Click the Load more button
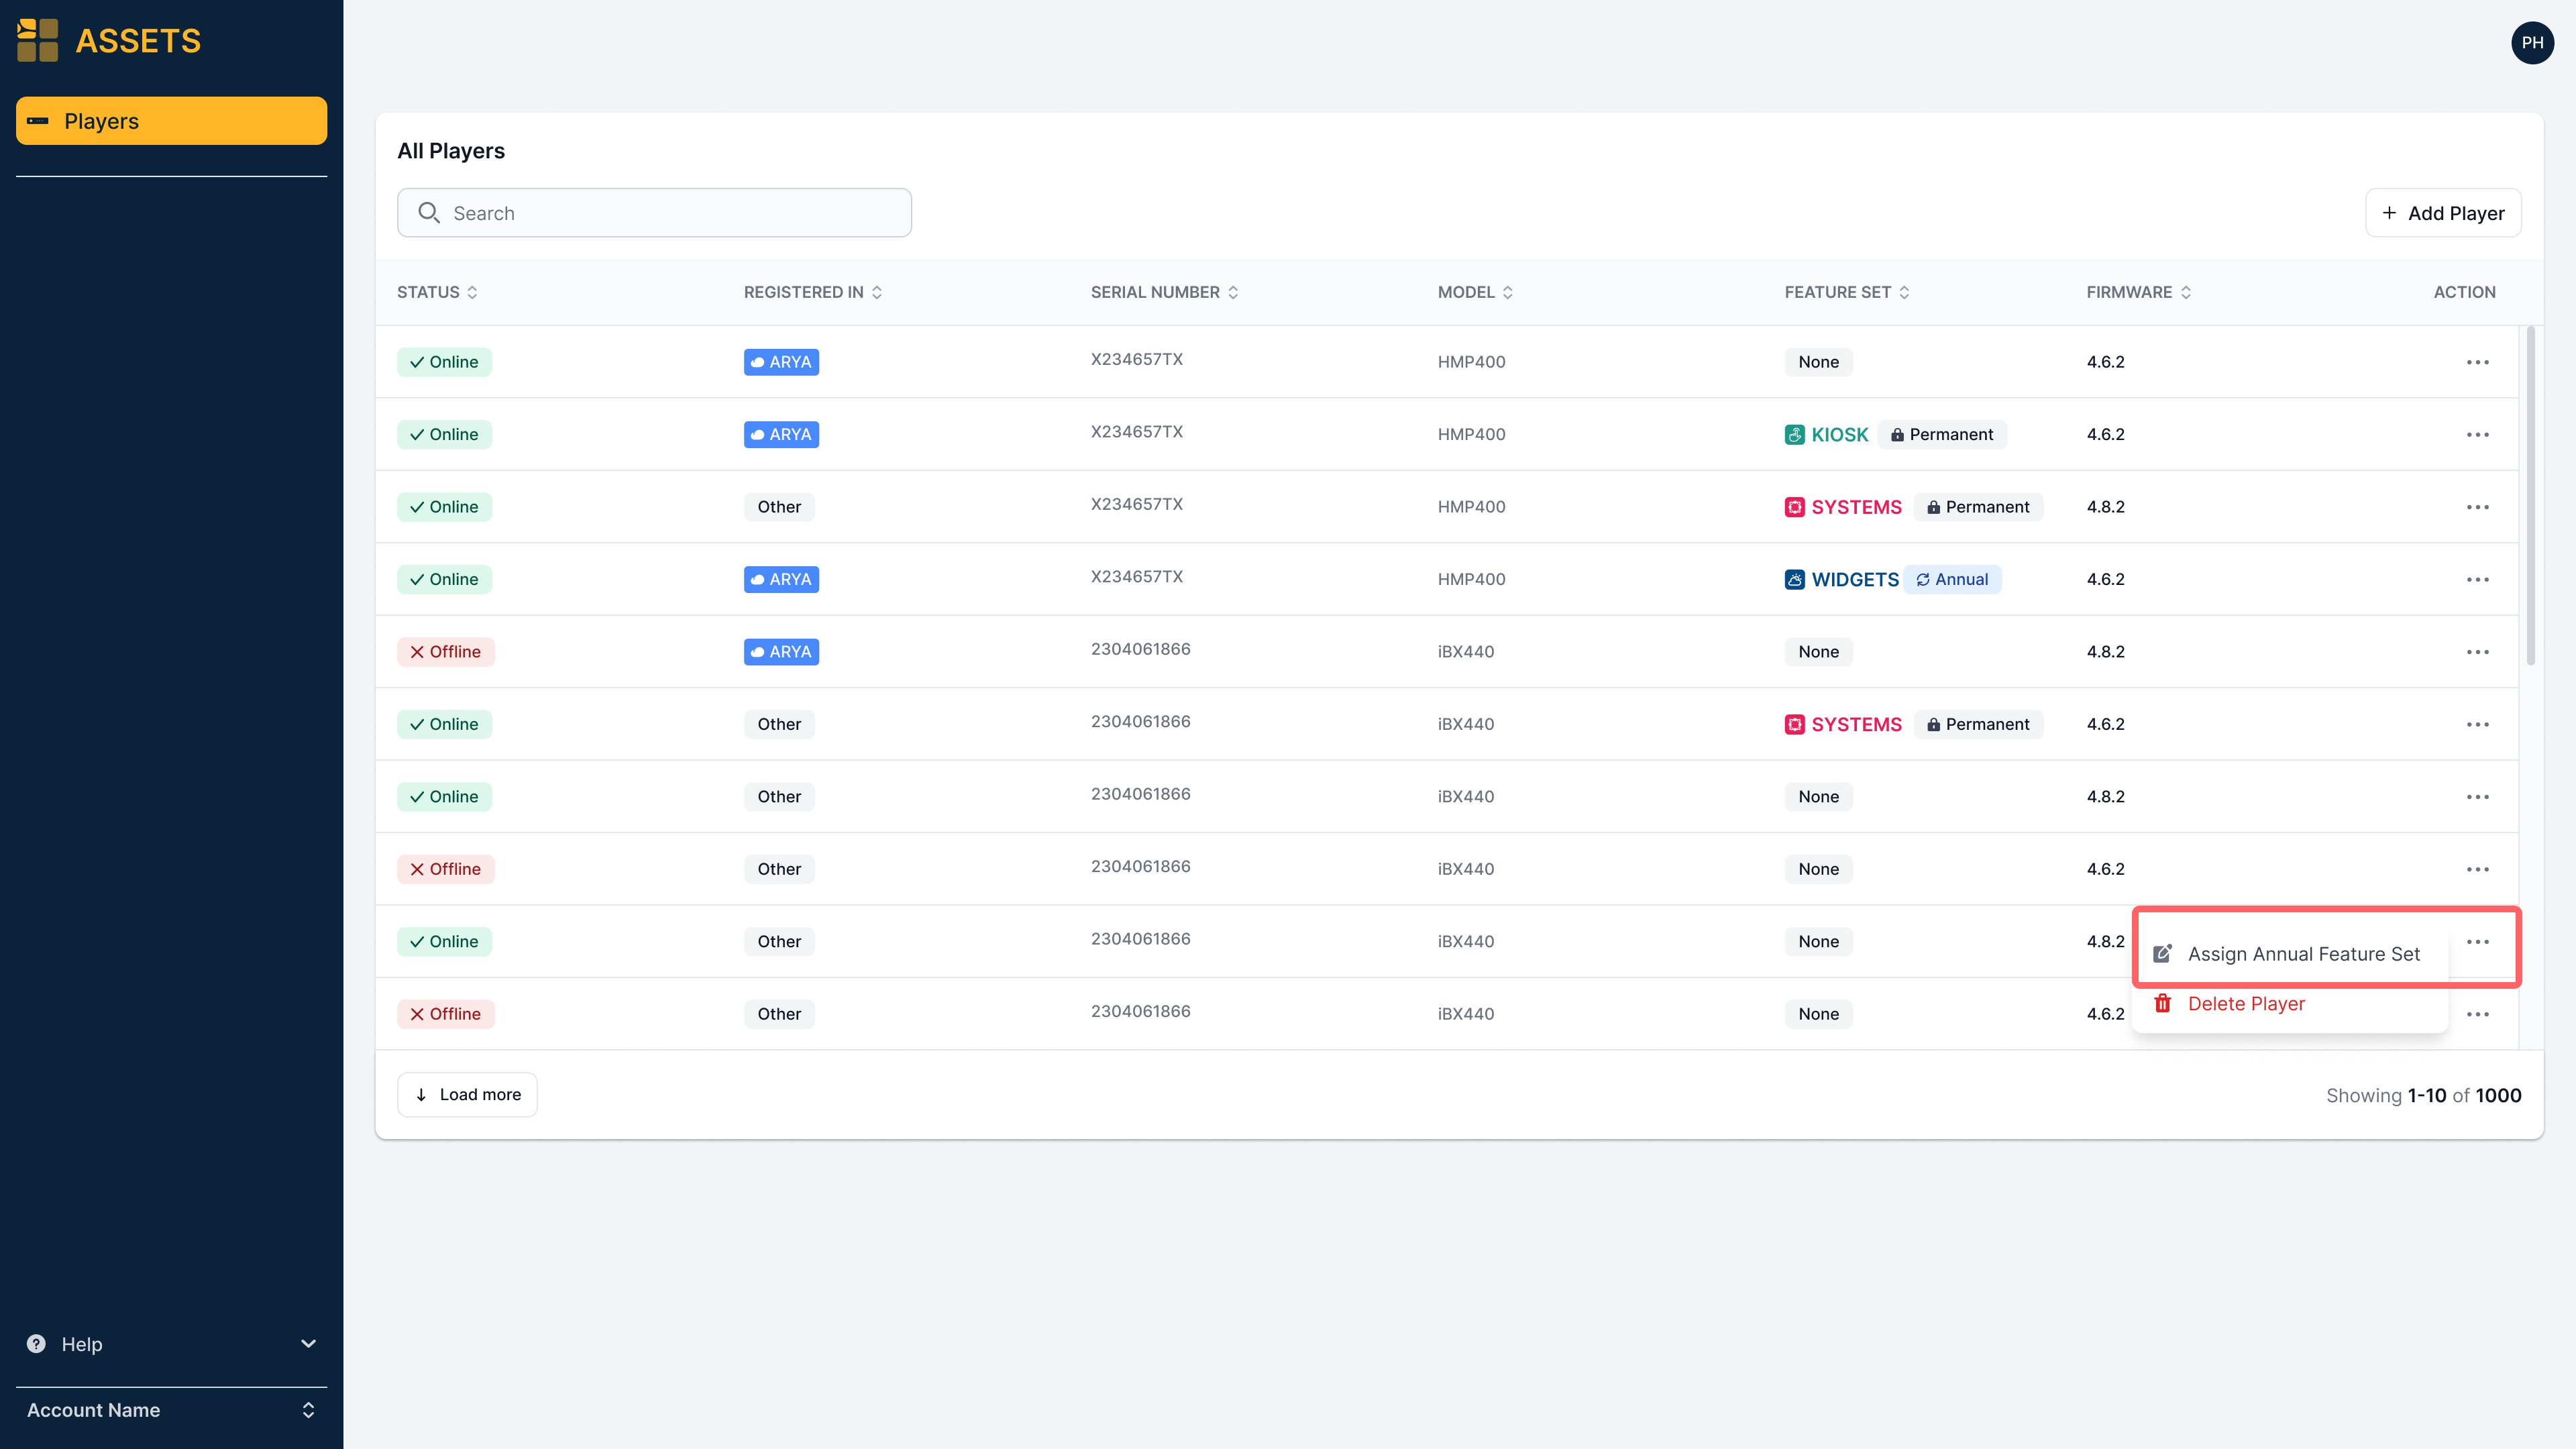 (x=467, y=1095)
